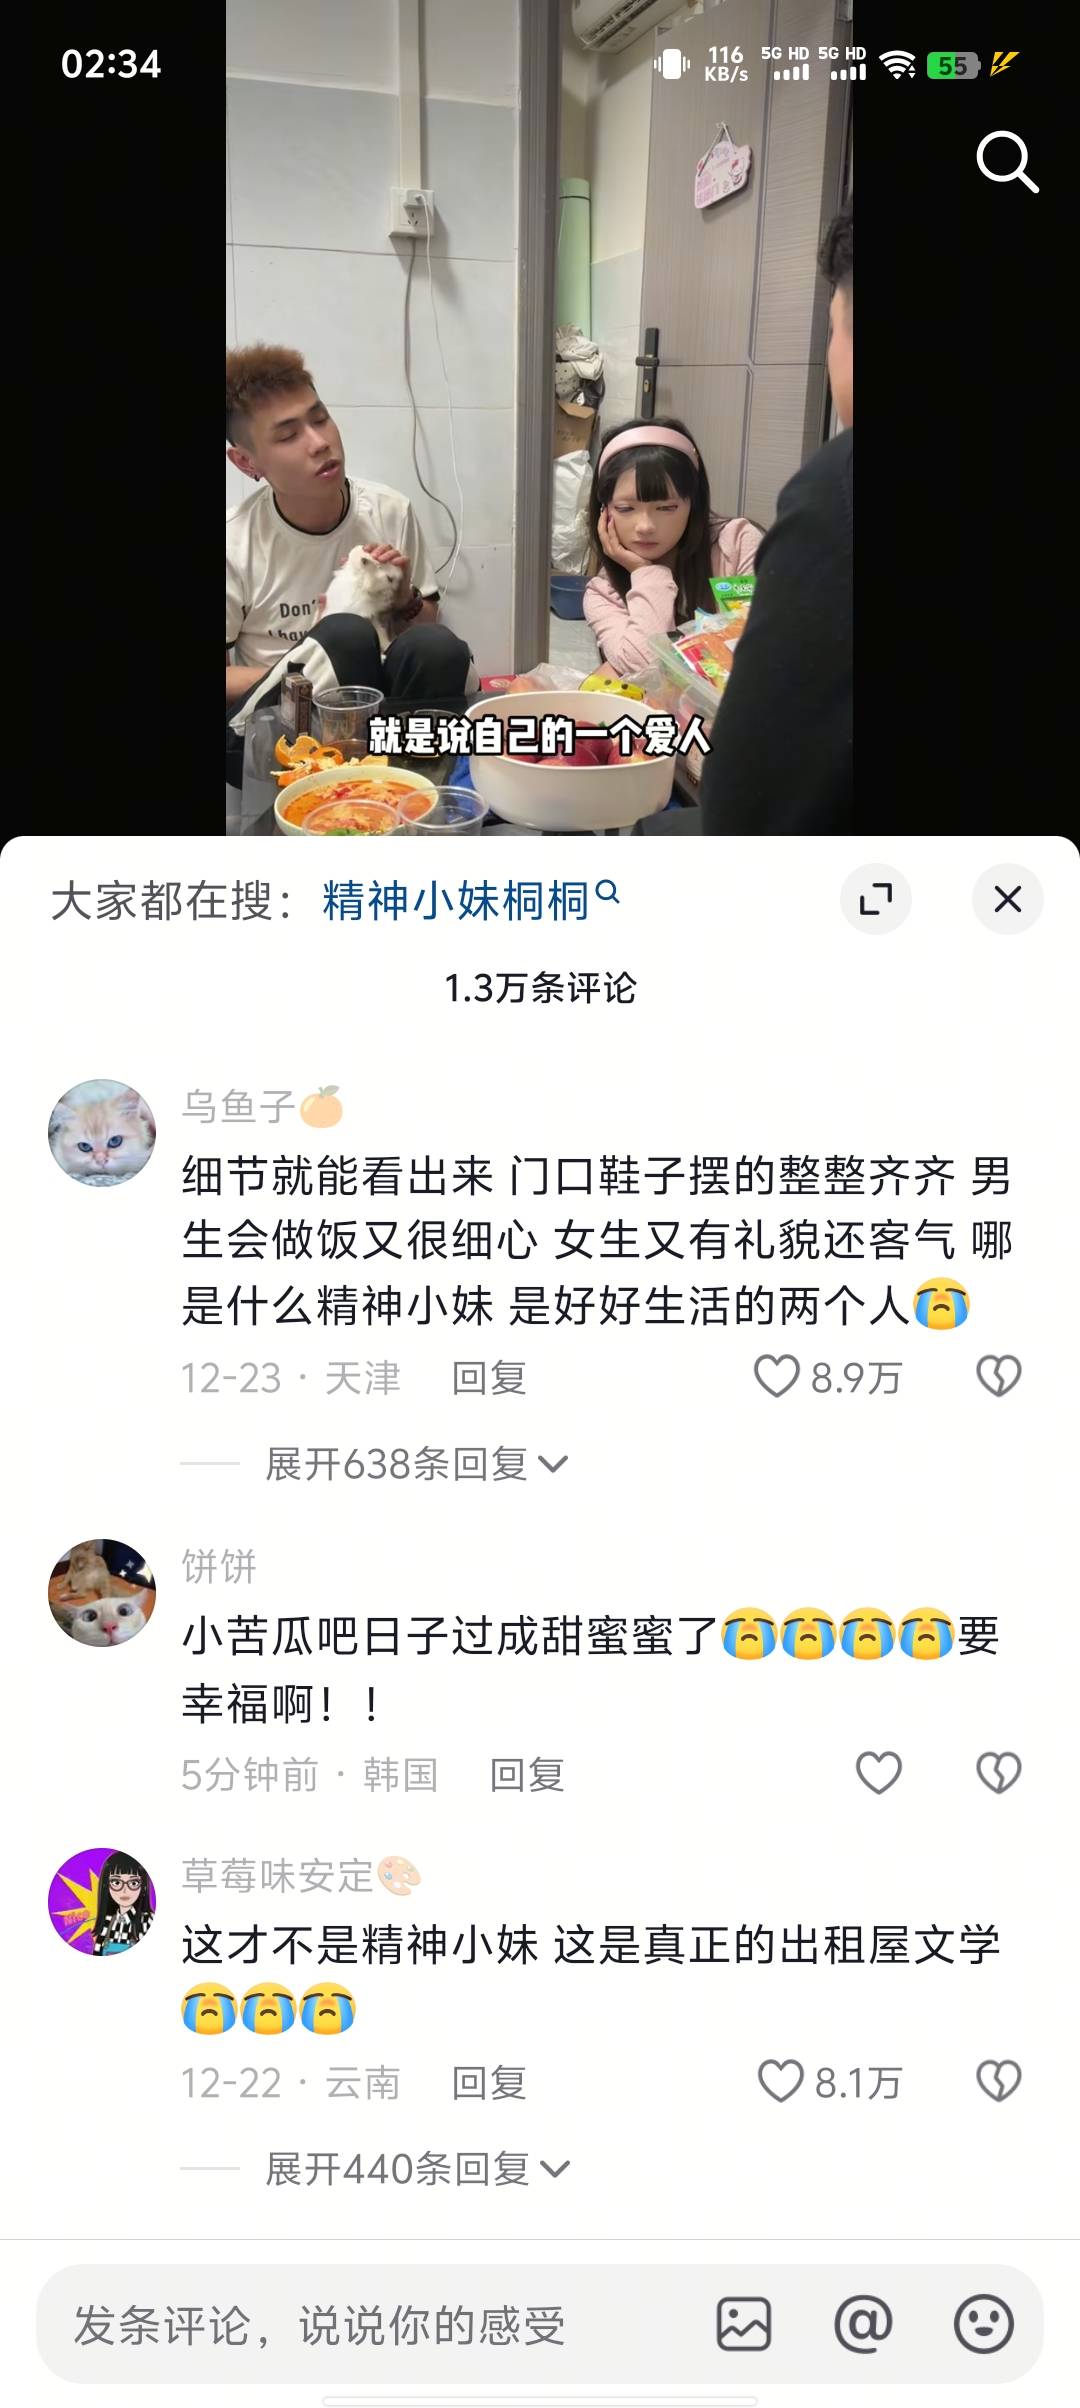1080x2408 pixels.
Task: Expand 440 replies under third comment
Action: pyautogui.click(x=417, y=2169)
